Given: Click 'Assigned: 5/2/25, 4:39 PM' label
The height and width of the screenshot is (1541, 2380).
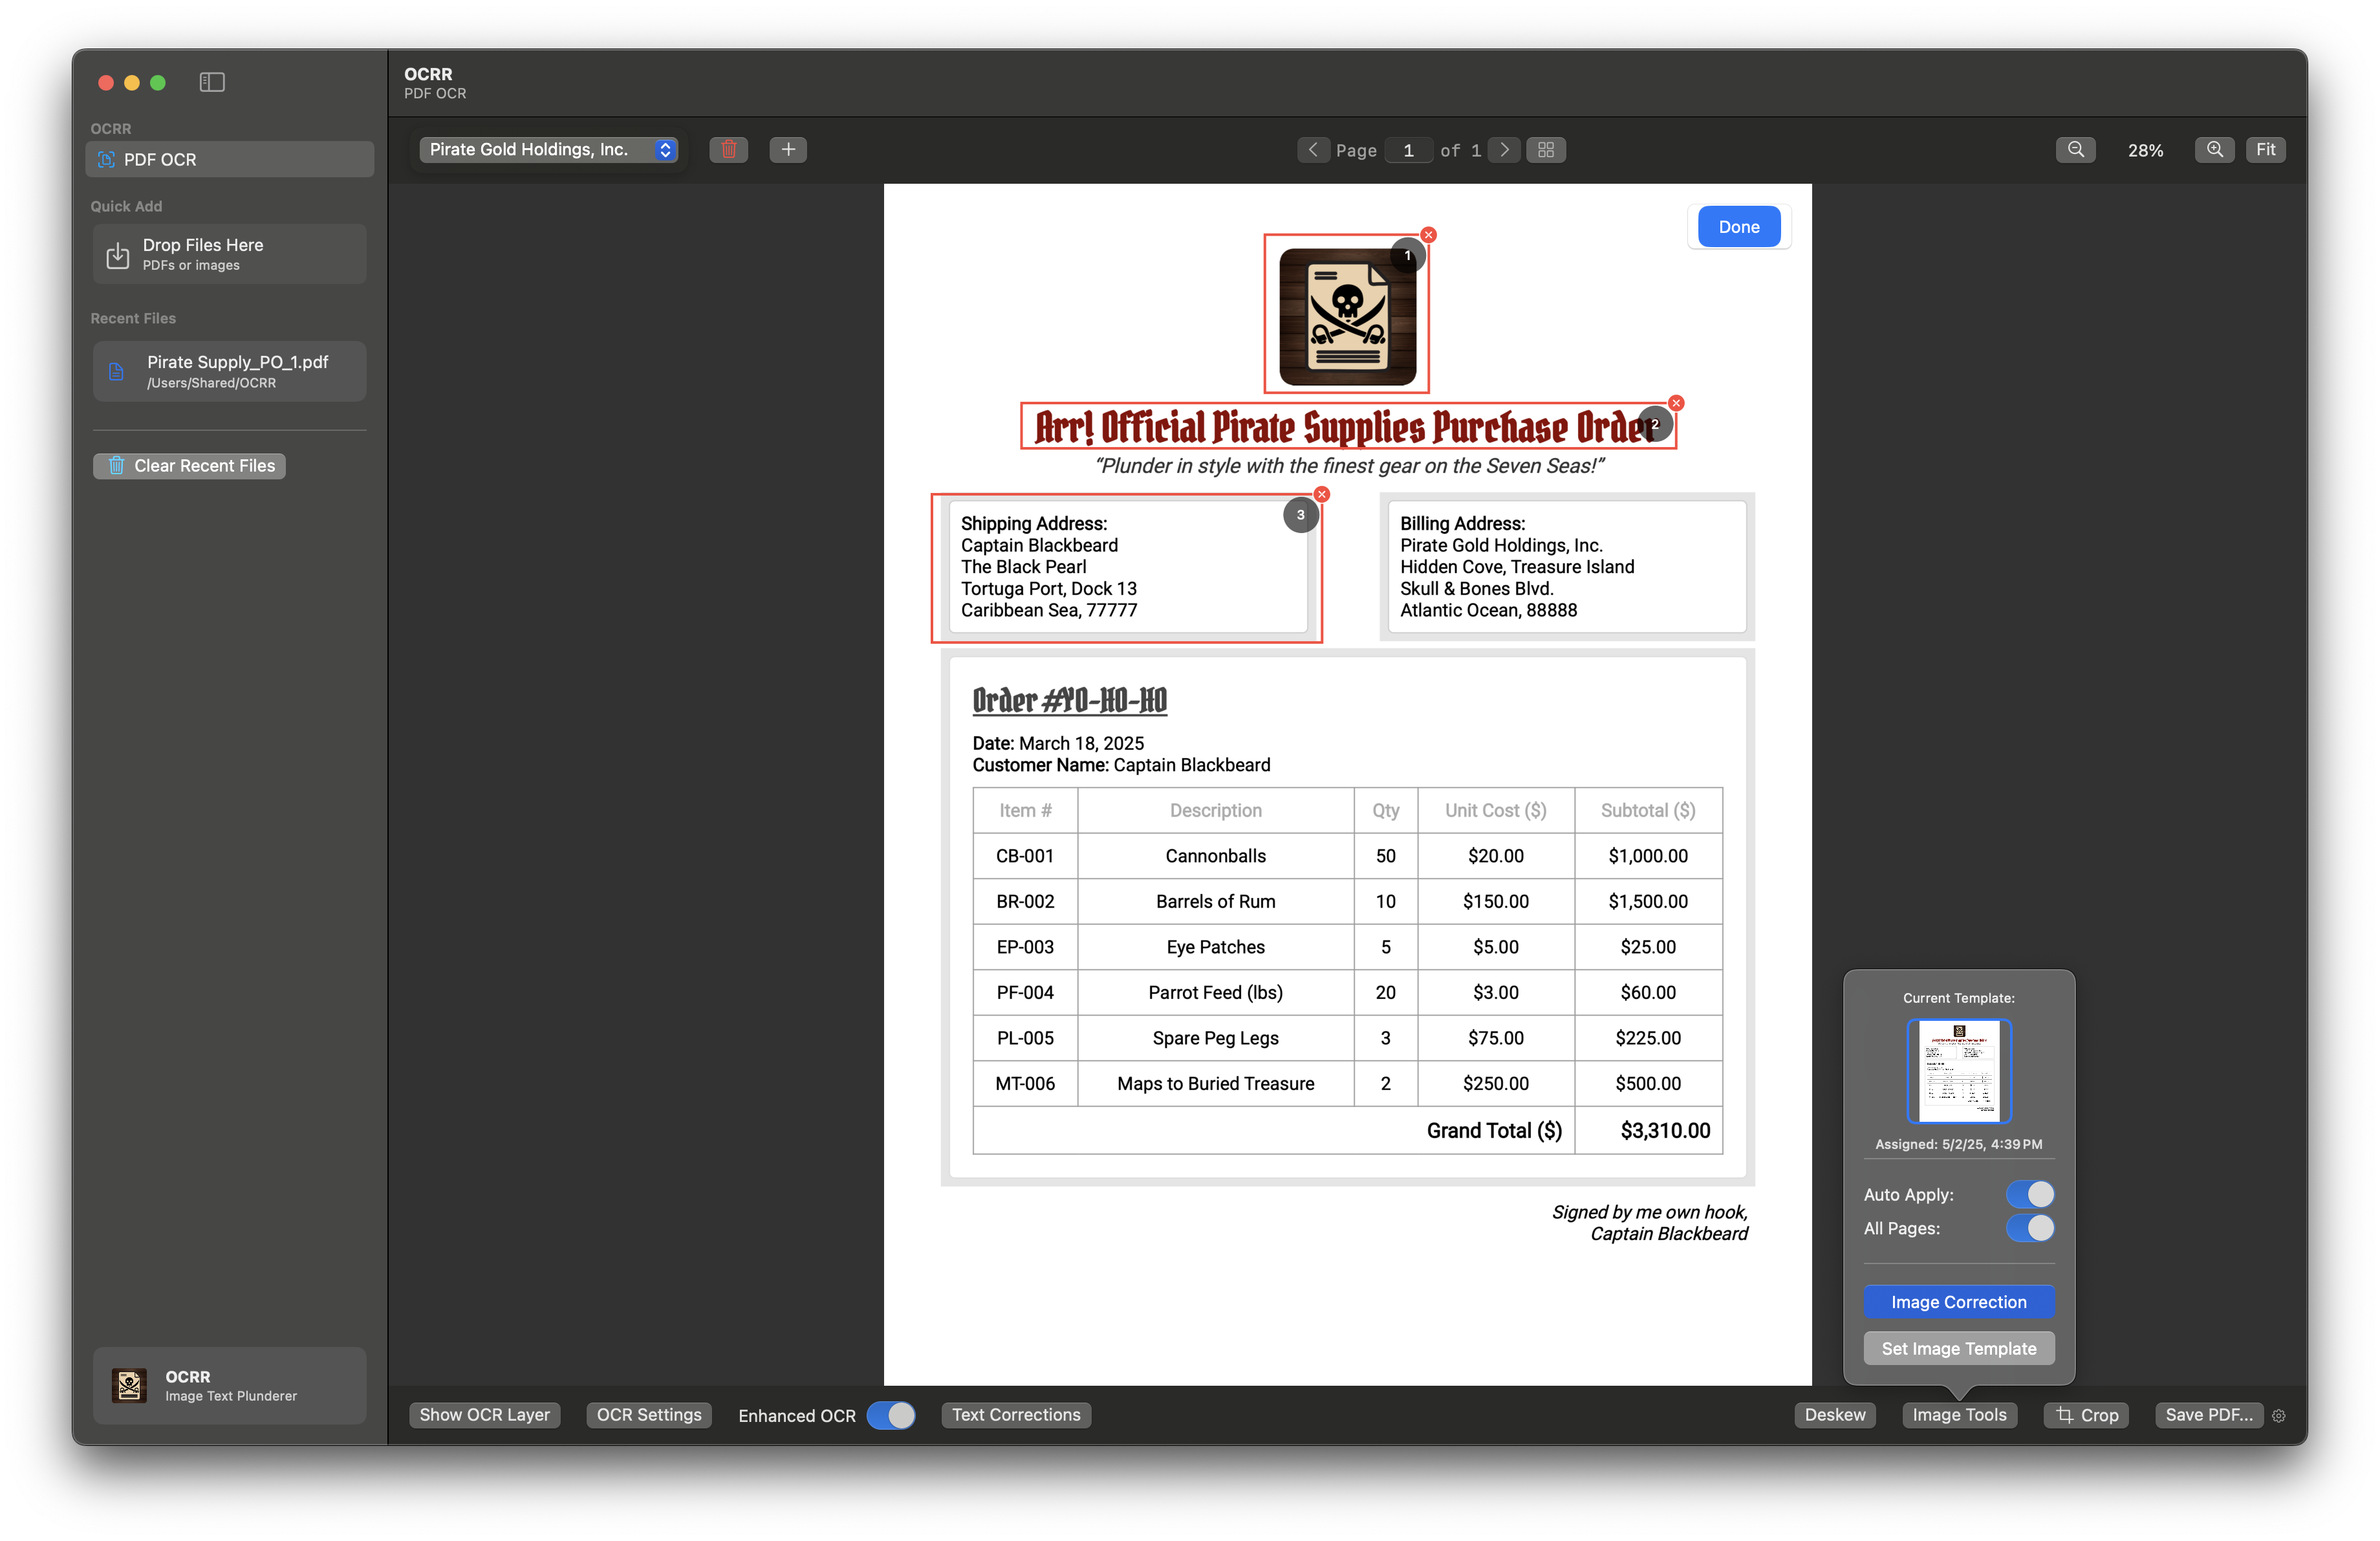Looking at the screenshot, I should [x=1958, y=1144].
